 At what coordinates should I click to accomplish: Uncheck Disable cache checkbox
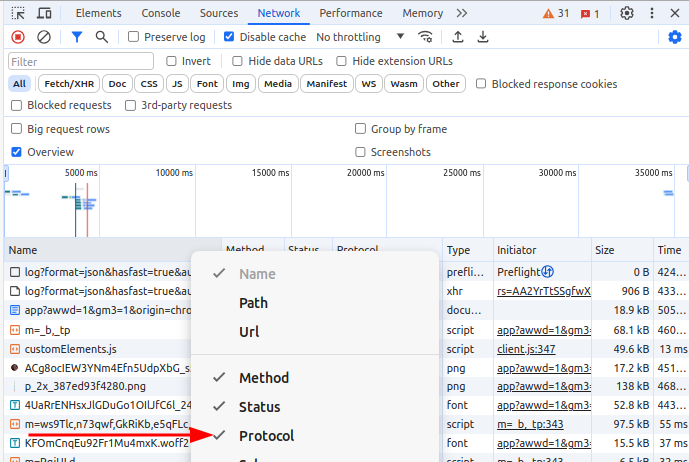[x=230, y=37]
